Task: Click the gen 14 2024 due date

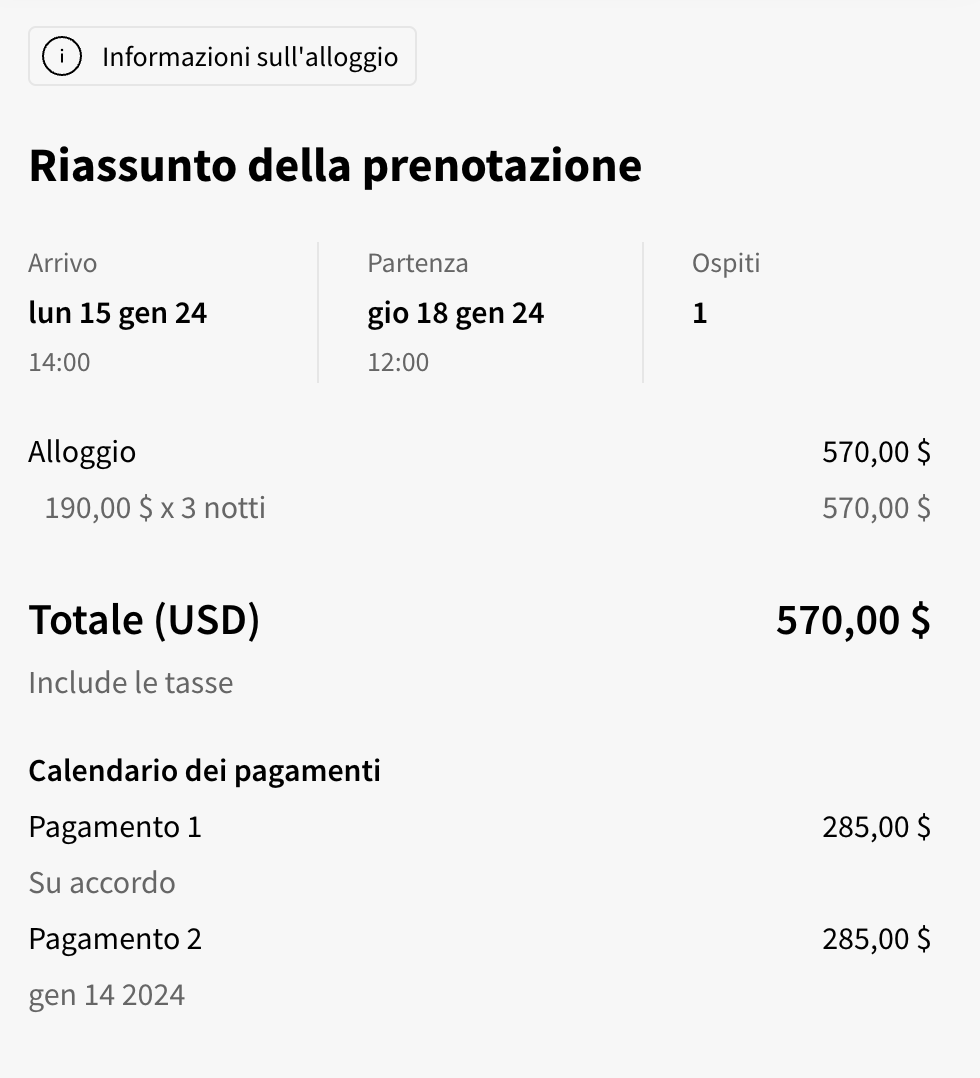Action: pyautogui.click(x=107, y=995)
